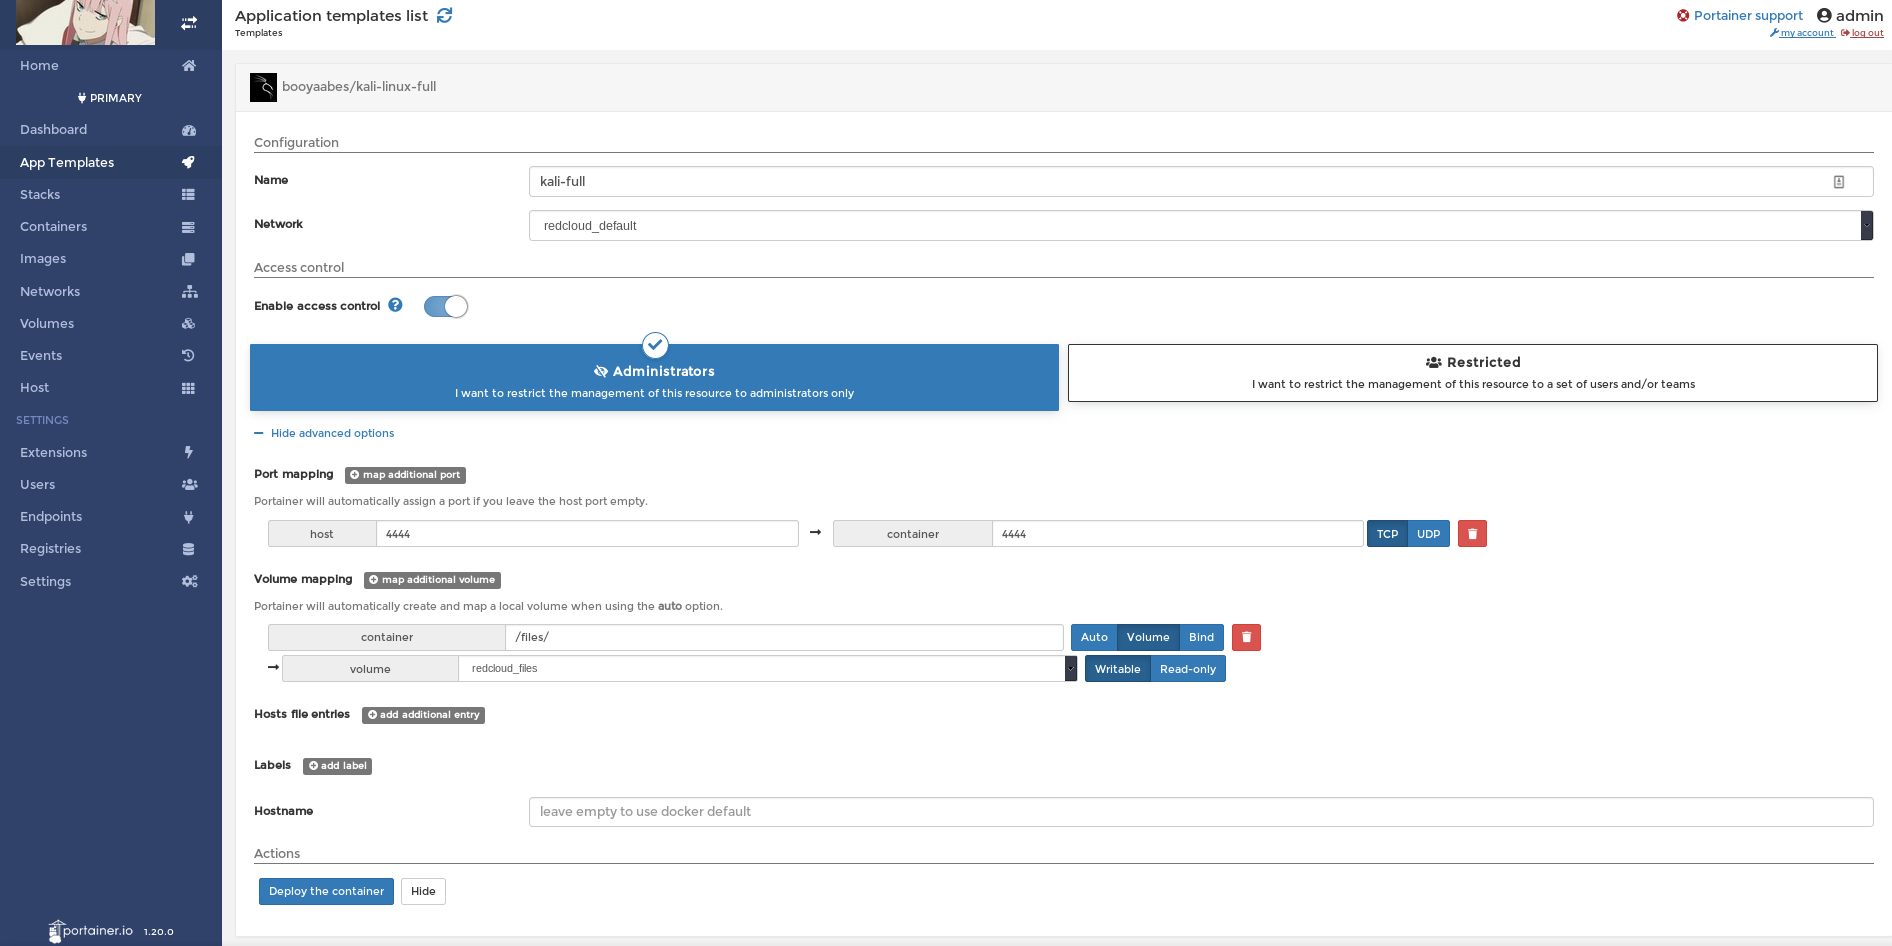The width and height of the screenshot is (1892, 946).
Task: Click the Host grid icon
Action: pyautogui.click(x=188, y=388)
